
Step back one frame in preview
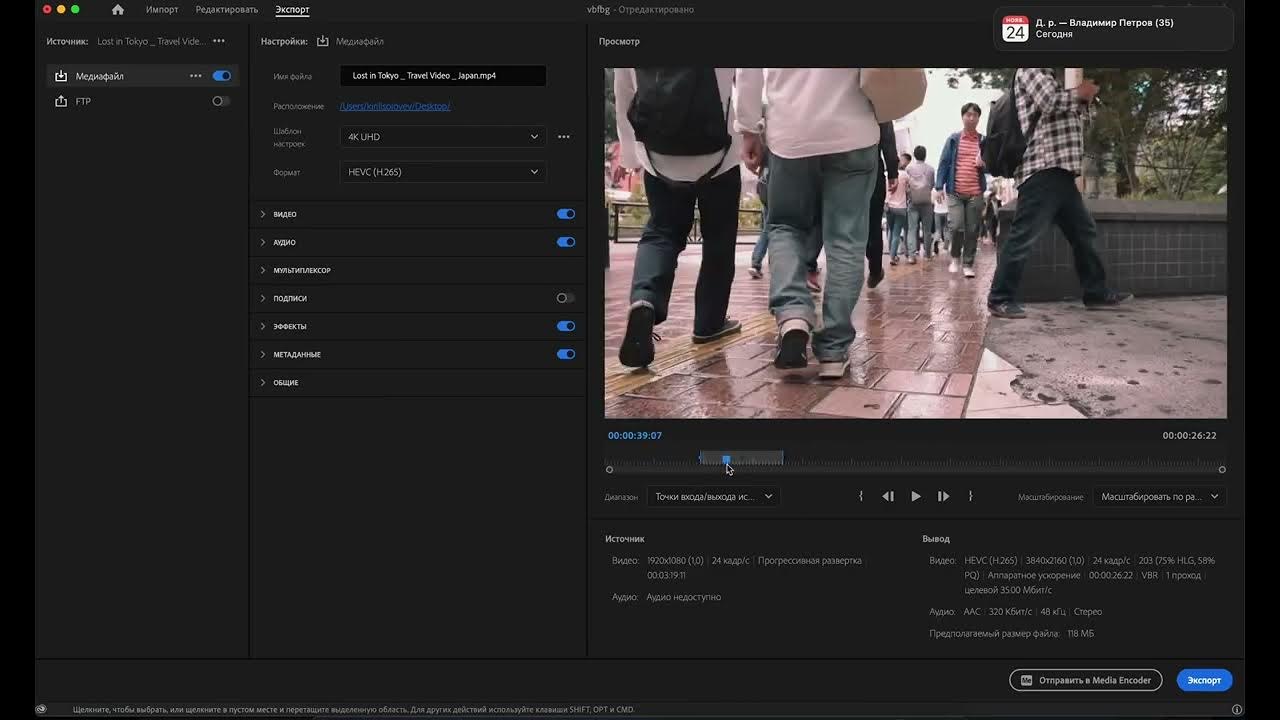coord(888,497)
